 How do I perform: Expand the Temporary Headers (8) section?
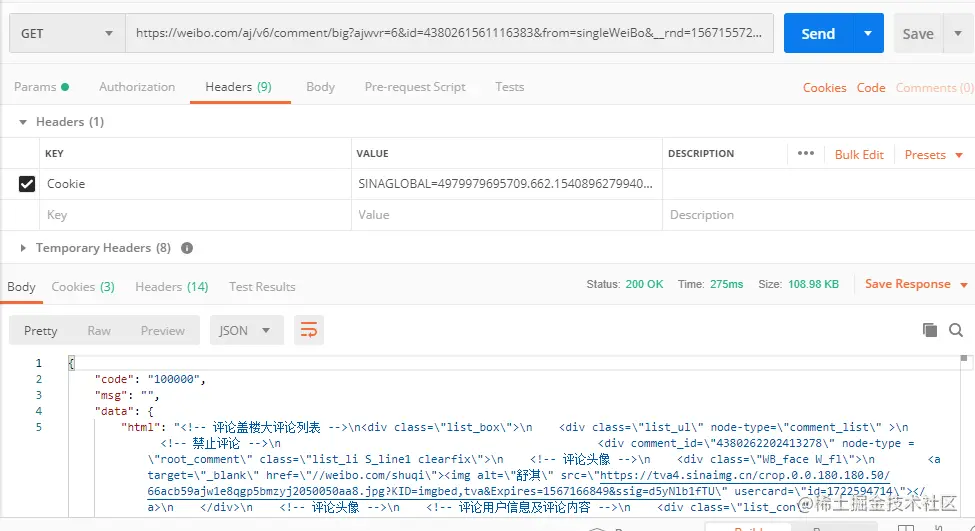click(x=23, y=248)
